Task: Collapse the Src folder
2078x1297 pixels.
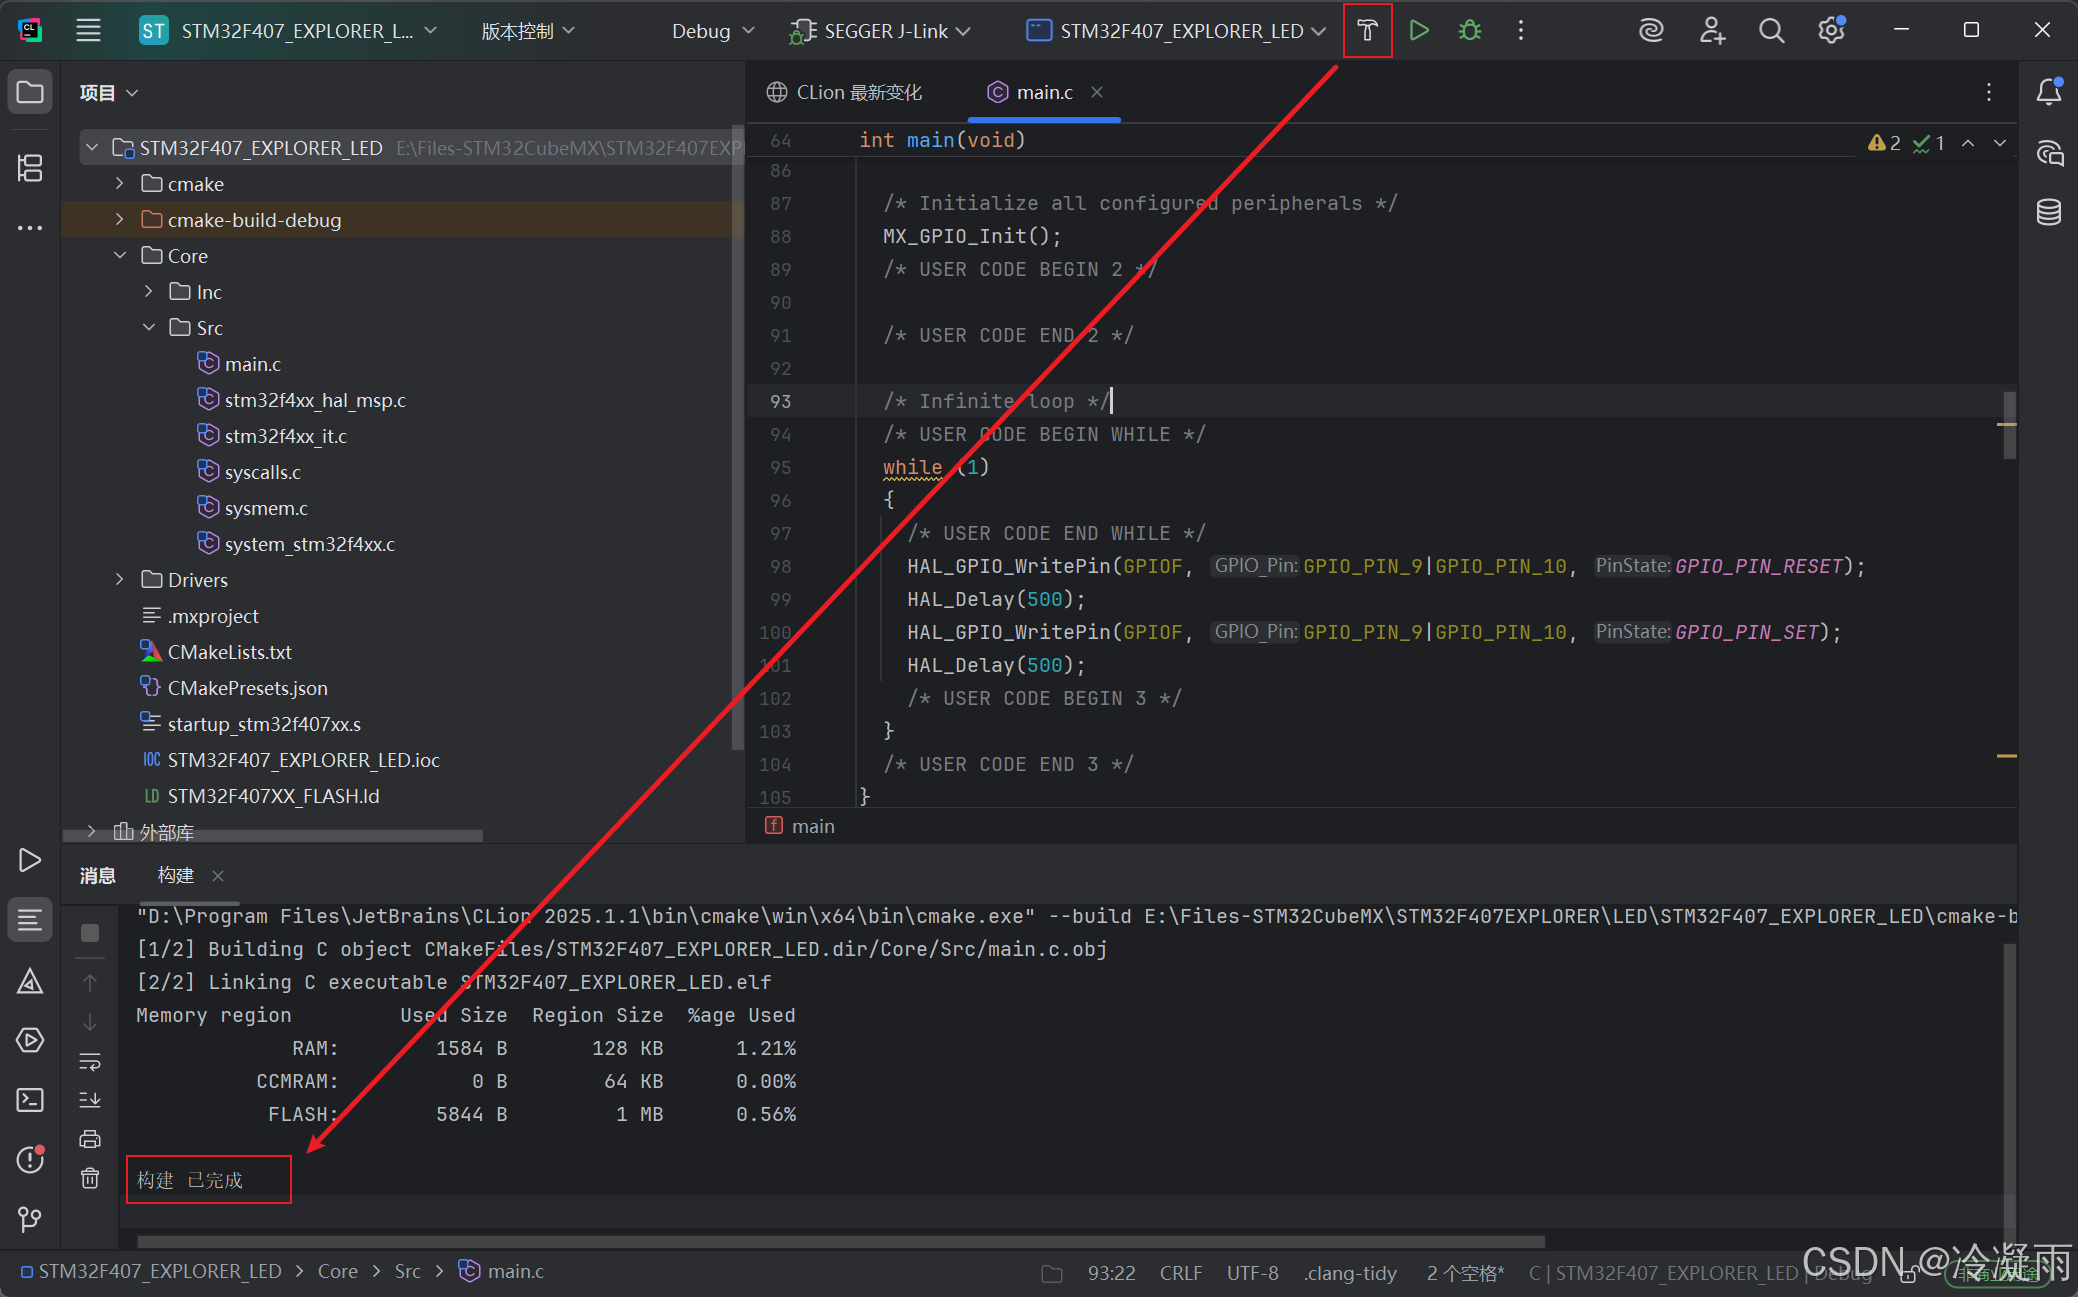Action: coord(149,328)
